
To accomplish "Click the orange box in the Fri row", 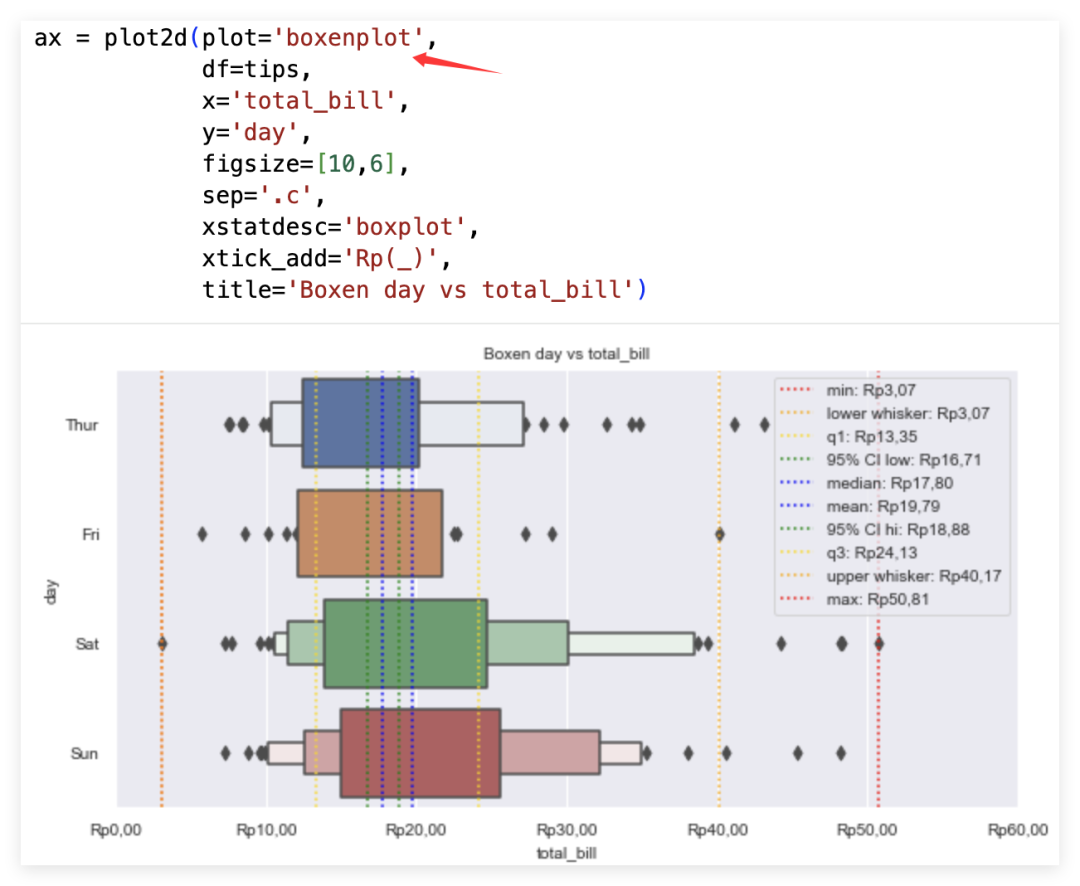I will (370, 533).
